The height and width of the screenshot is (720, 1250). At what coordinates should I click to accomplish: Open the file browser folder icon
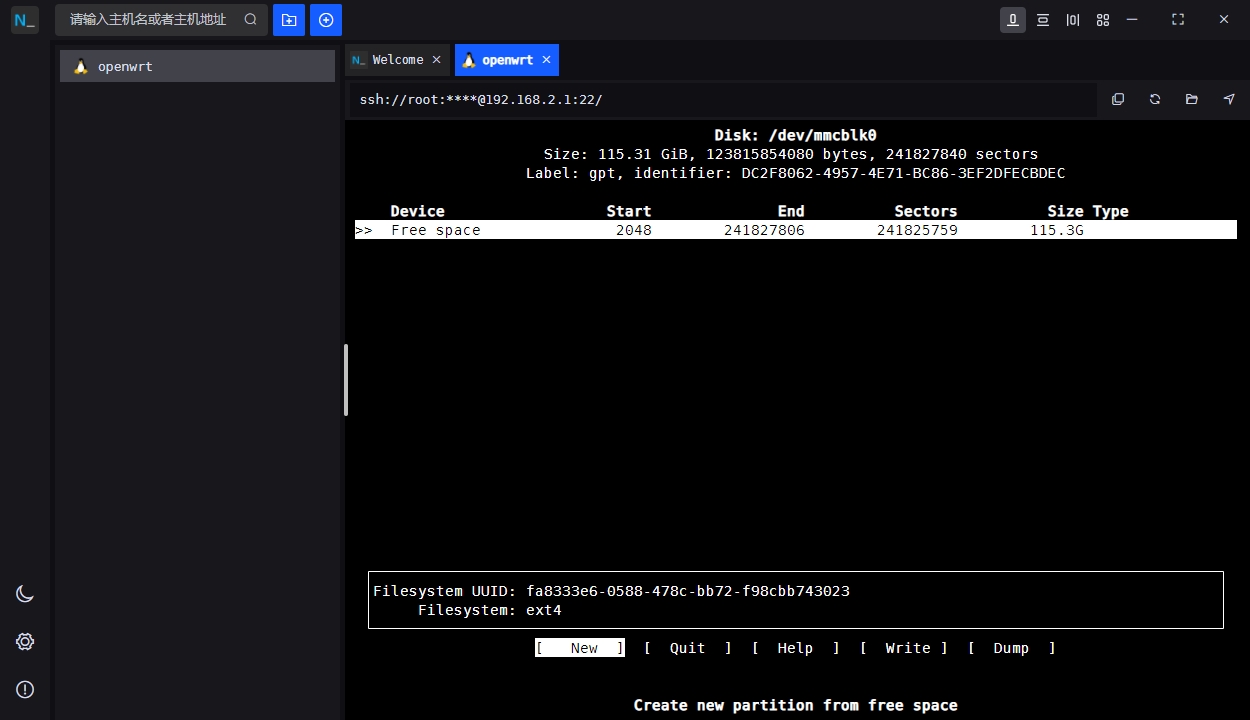[1192, 99]
